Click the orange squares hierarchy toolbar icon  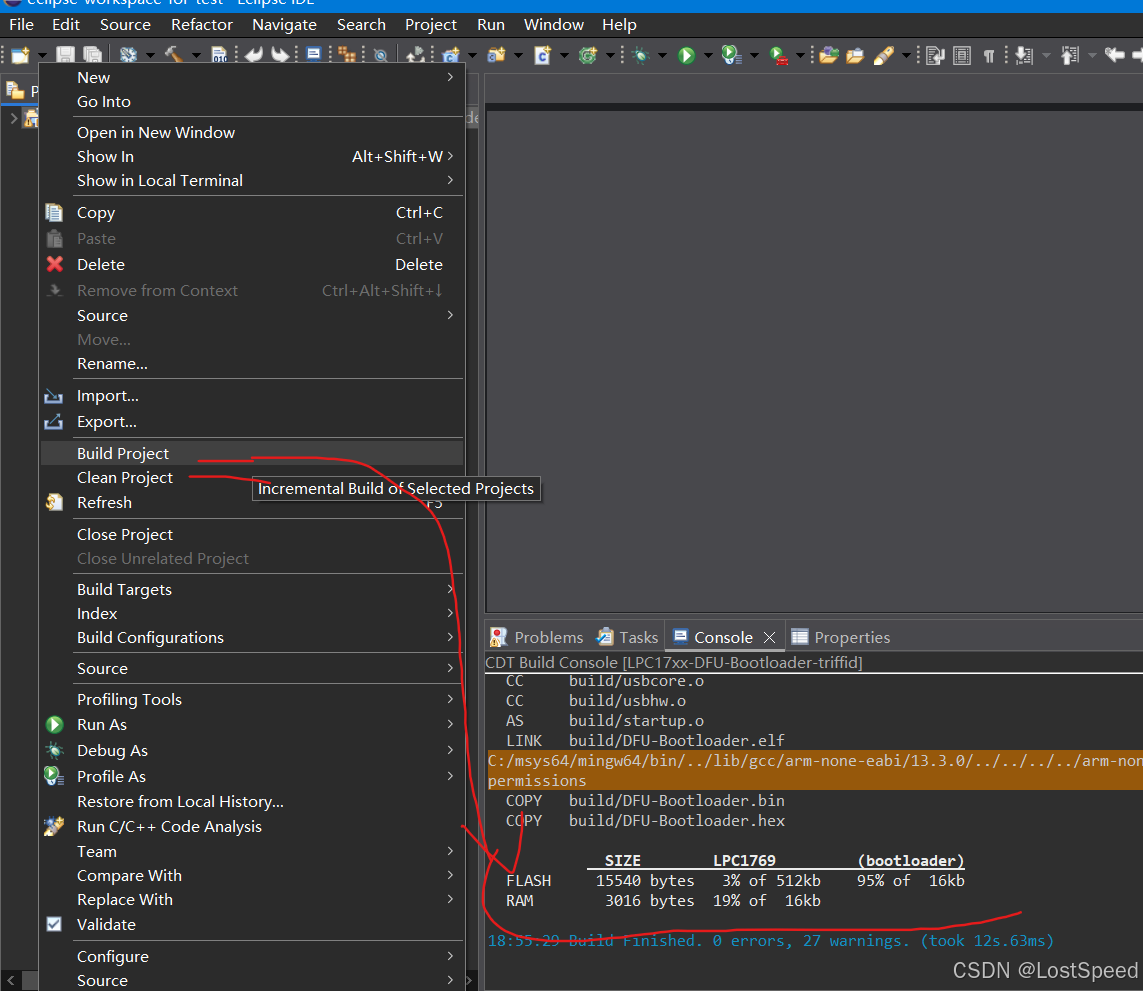pos(347,55)
